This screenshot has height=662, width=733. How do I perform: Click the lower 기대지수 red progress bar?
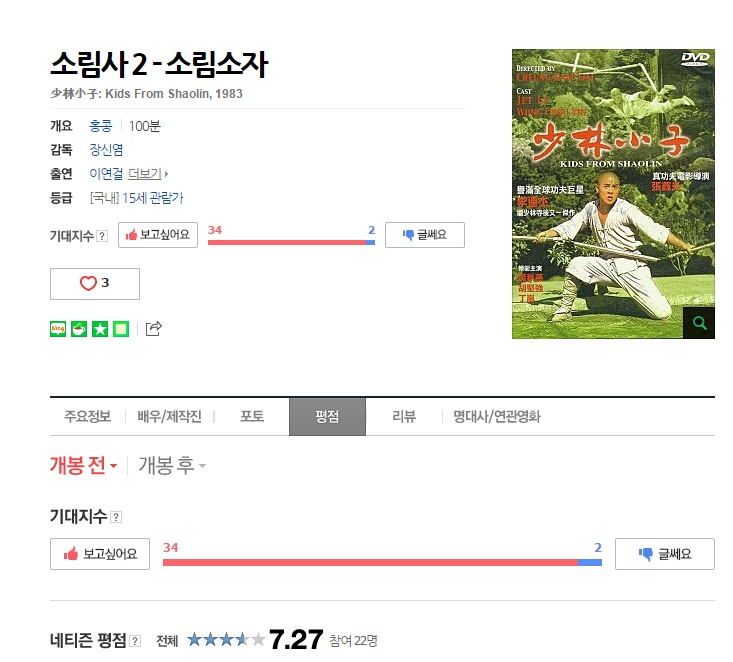pos(370,562)
